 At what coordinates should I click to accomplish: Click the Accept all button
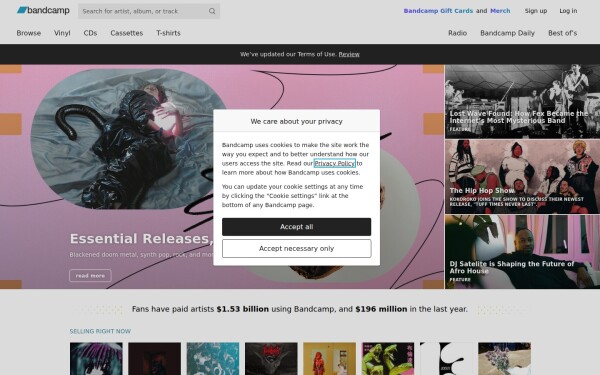pos(297,227)
